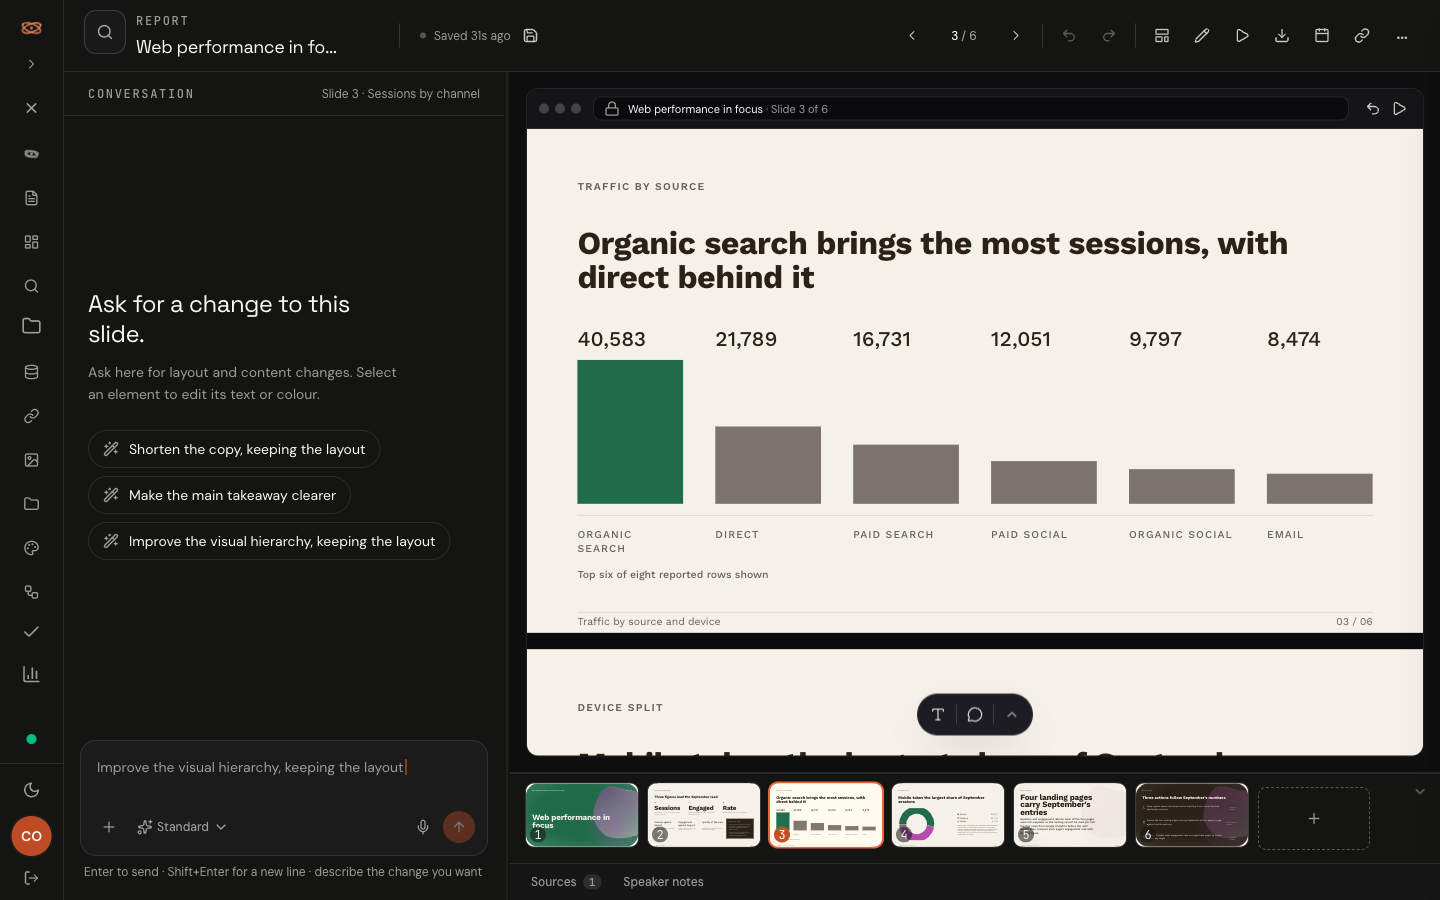The width and height of the screenshot is (1440, 900).
Task: Open the grid dashboard icon in sidebar
Action: coord(31,242)
